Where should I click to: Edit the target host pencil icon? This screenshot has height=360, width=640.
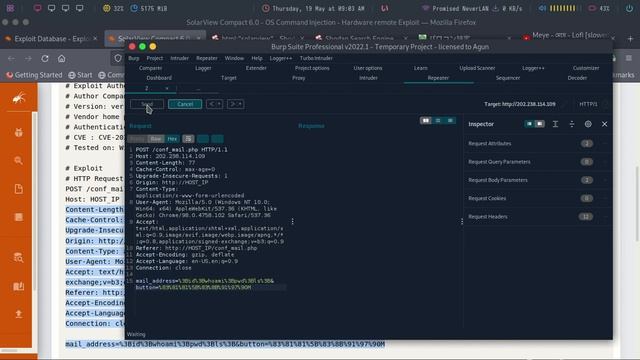click(x=565, y=104)
